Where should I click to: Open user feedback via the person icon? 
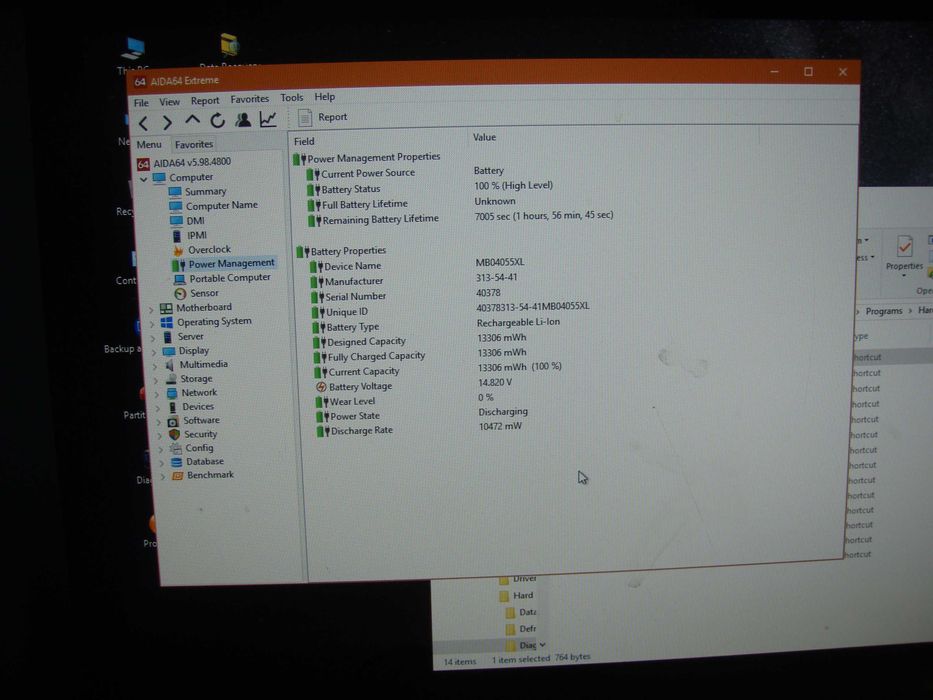click(x=243, y=120)
